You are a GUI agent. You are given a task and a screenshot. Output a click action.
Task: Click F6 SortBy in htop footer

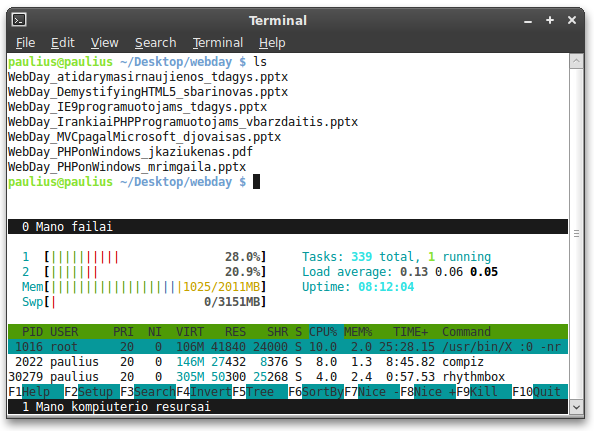point(316,392)
